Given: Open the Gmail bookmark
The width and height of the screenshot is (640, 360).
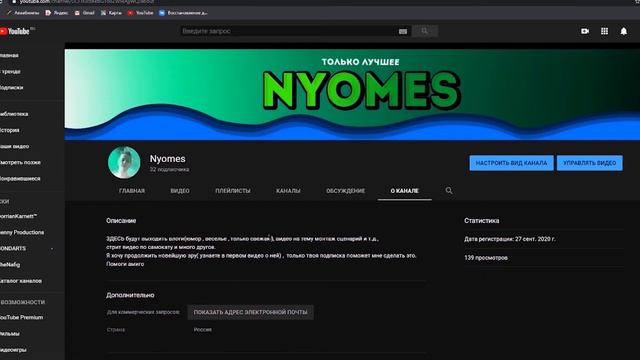Looking at the screenshot, I should (84, 13).
